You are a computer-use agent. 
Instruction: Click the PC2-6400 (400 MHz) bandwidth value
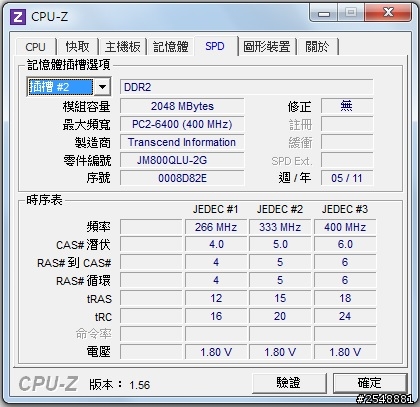182,124
